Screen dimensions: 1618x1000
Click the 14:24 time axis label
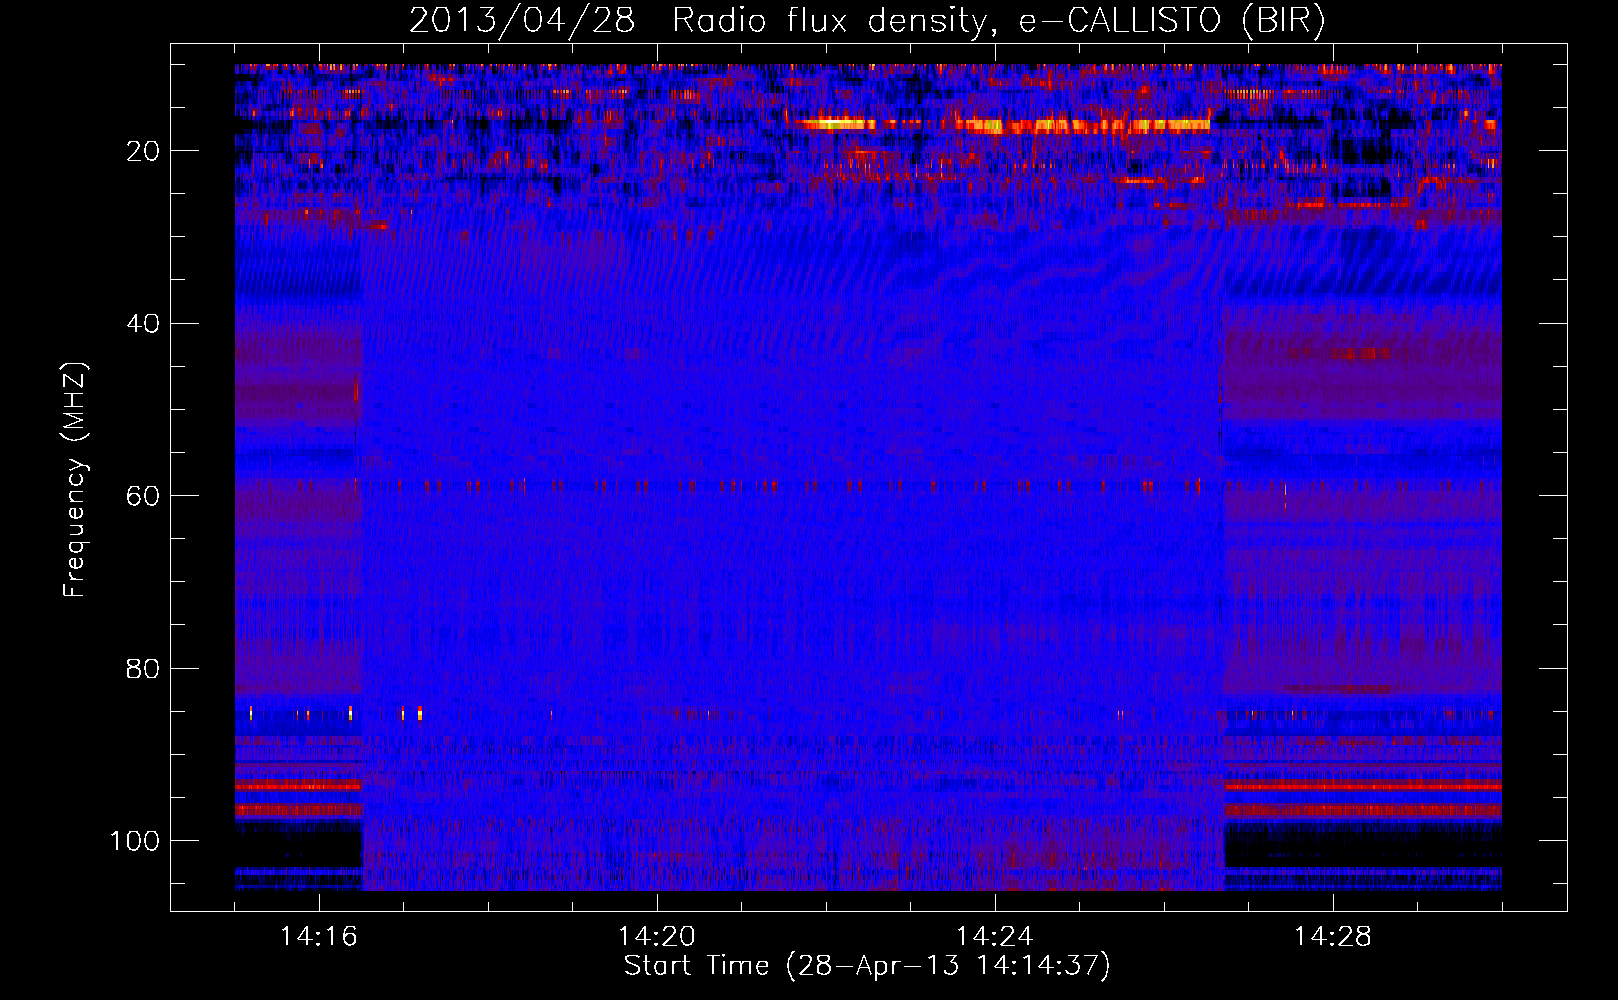994,936
